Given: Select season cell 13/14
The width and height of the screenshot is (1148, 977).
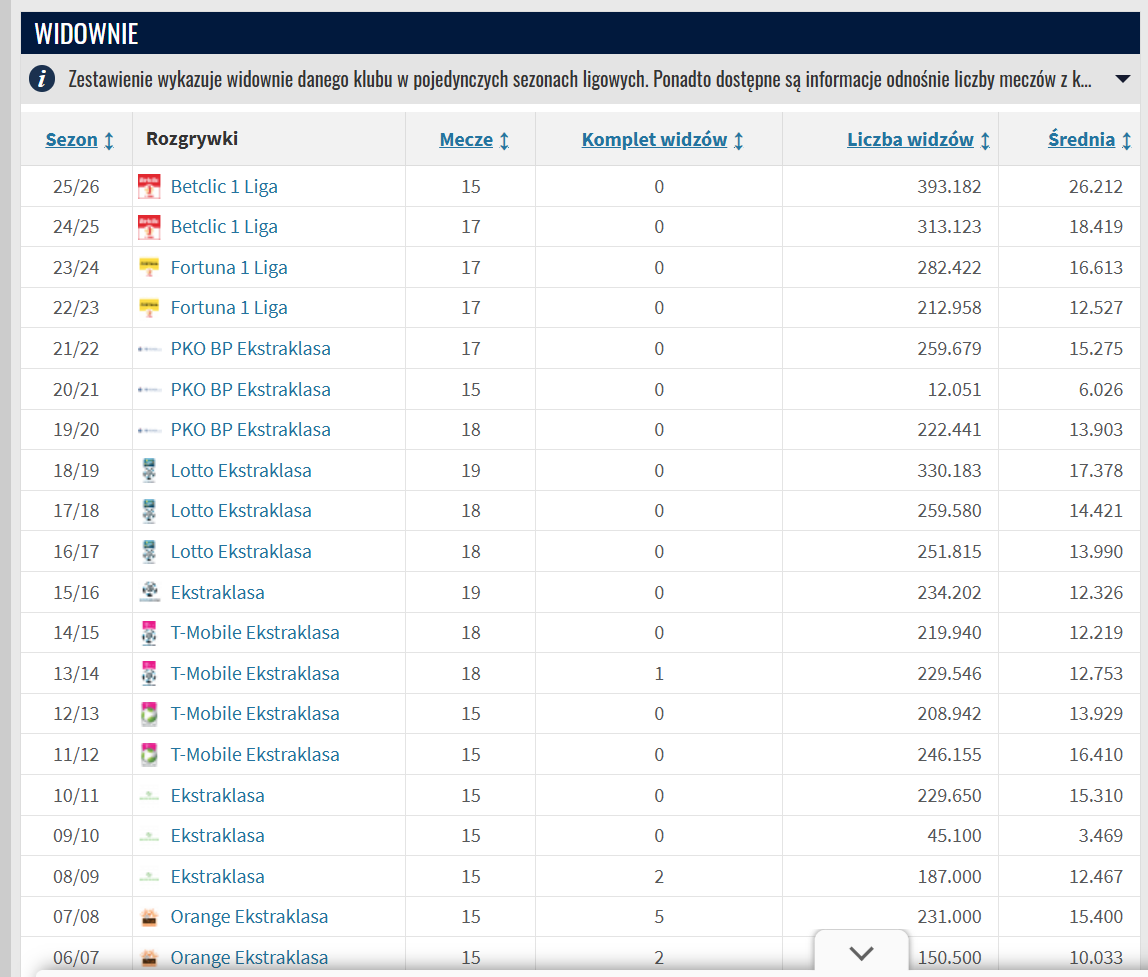Looking at the screenshot, I should [x=76, y=673].
